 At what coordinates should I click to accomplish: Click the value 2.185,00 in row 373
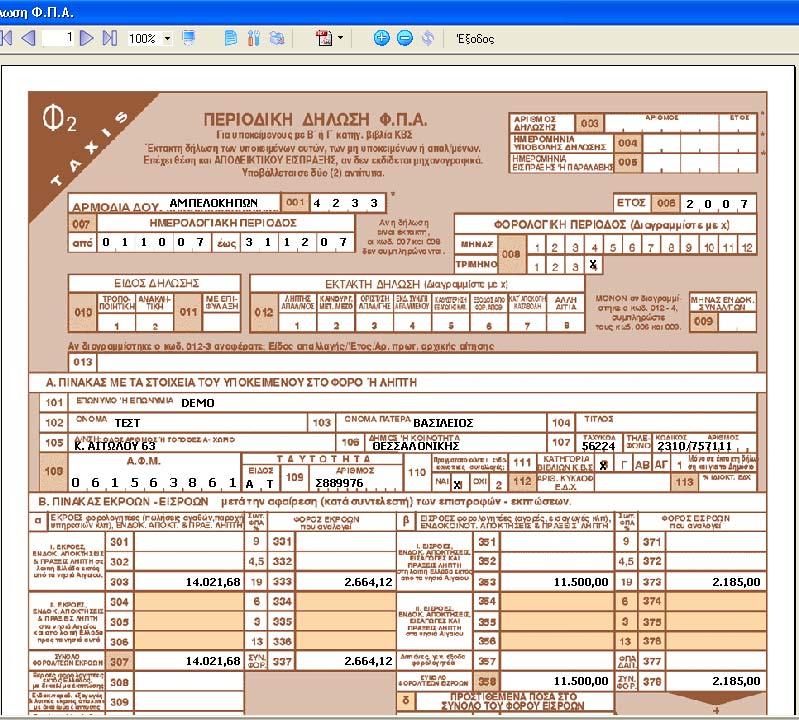coord(736,581)
